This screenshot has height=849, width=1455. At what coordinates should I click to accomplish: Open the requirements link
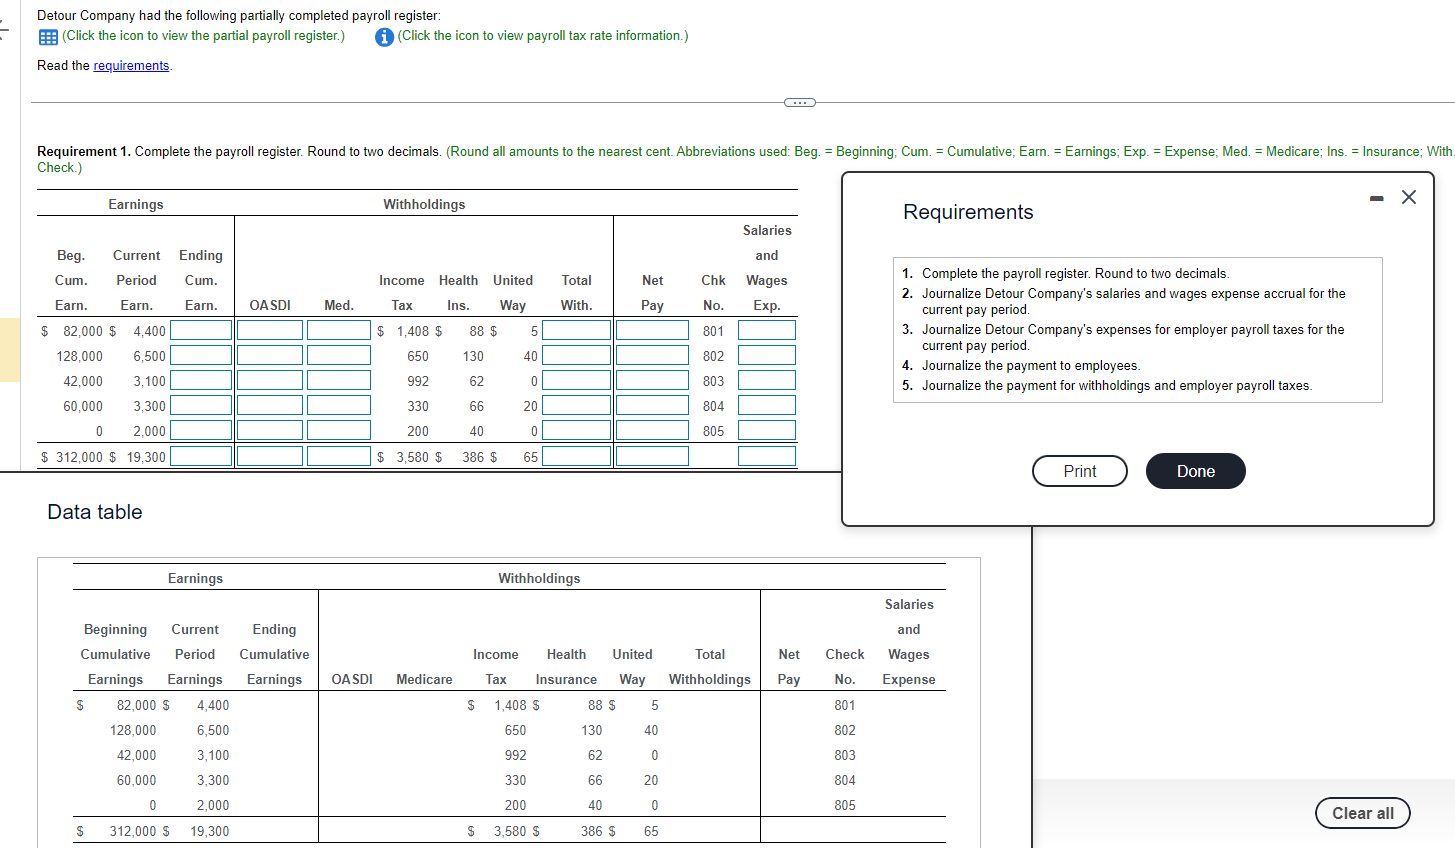131,66
